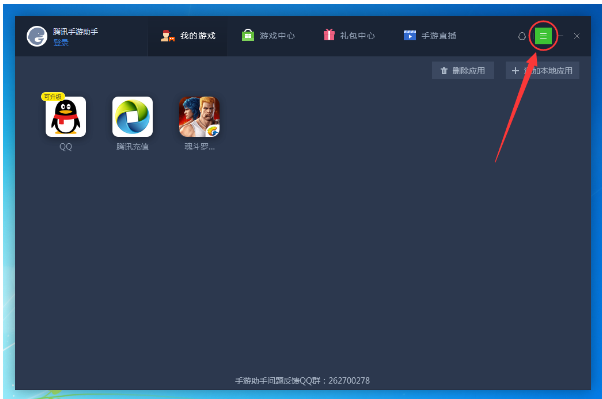
Task: Click the QQ label text
Action: 66,147
